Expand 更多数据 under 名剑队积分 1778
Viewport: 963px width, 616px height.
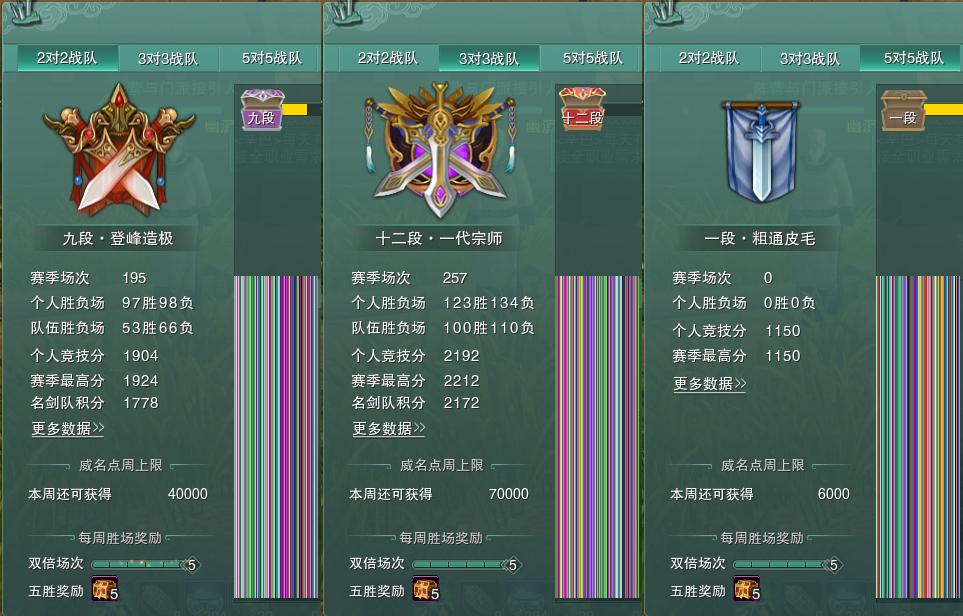coord(68,428)
